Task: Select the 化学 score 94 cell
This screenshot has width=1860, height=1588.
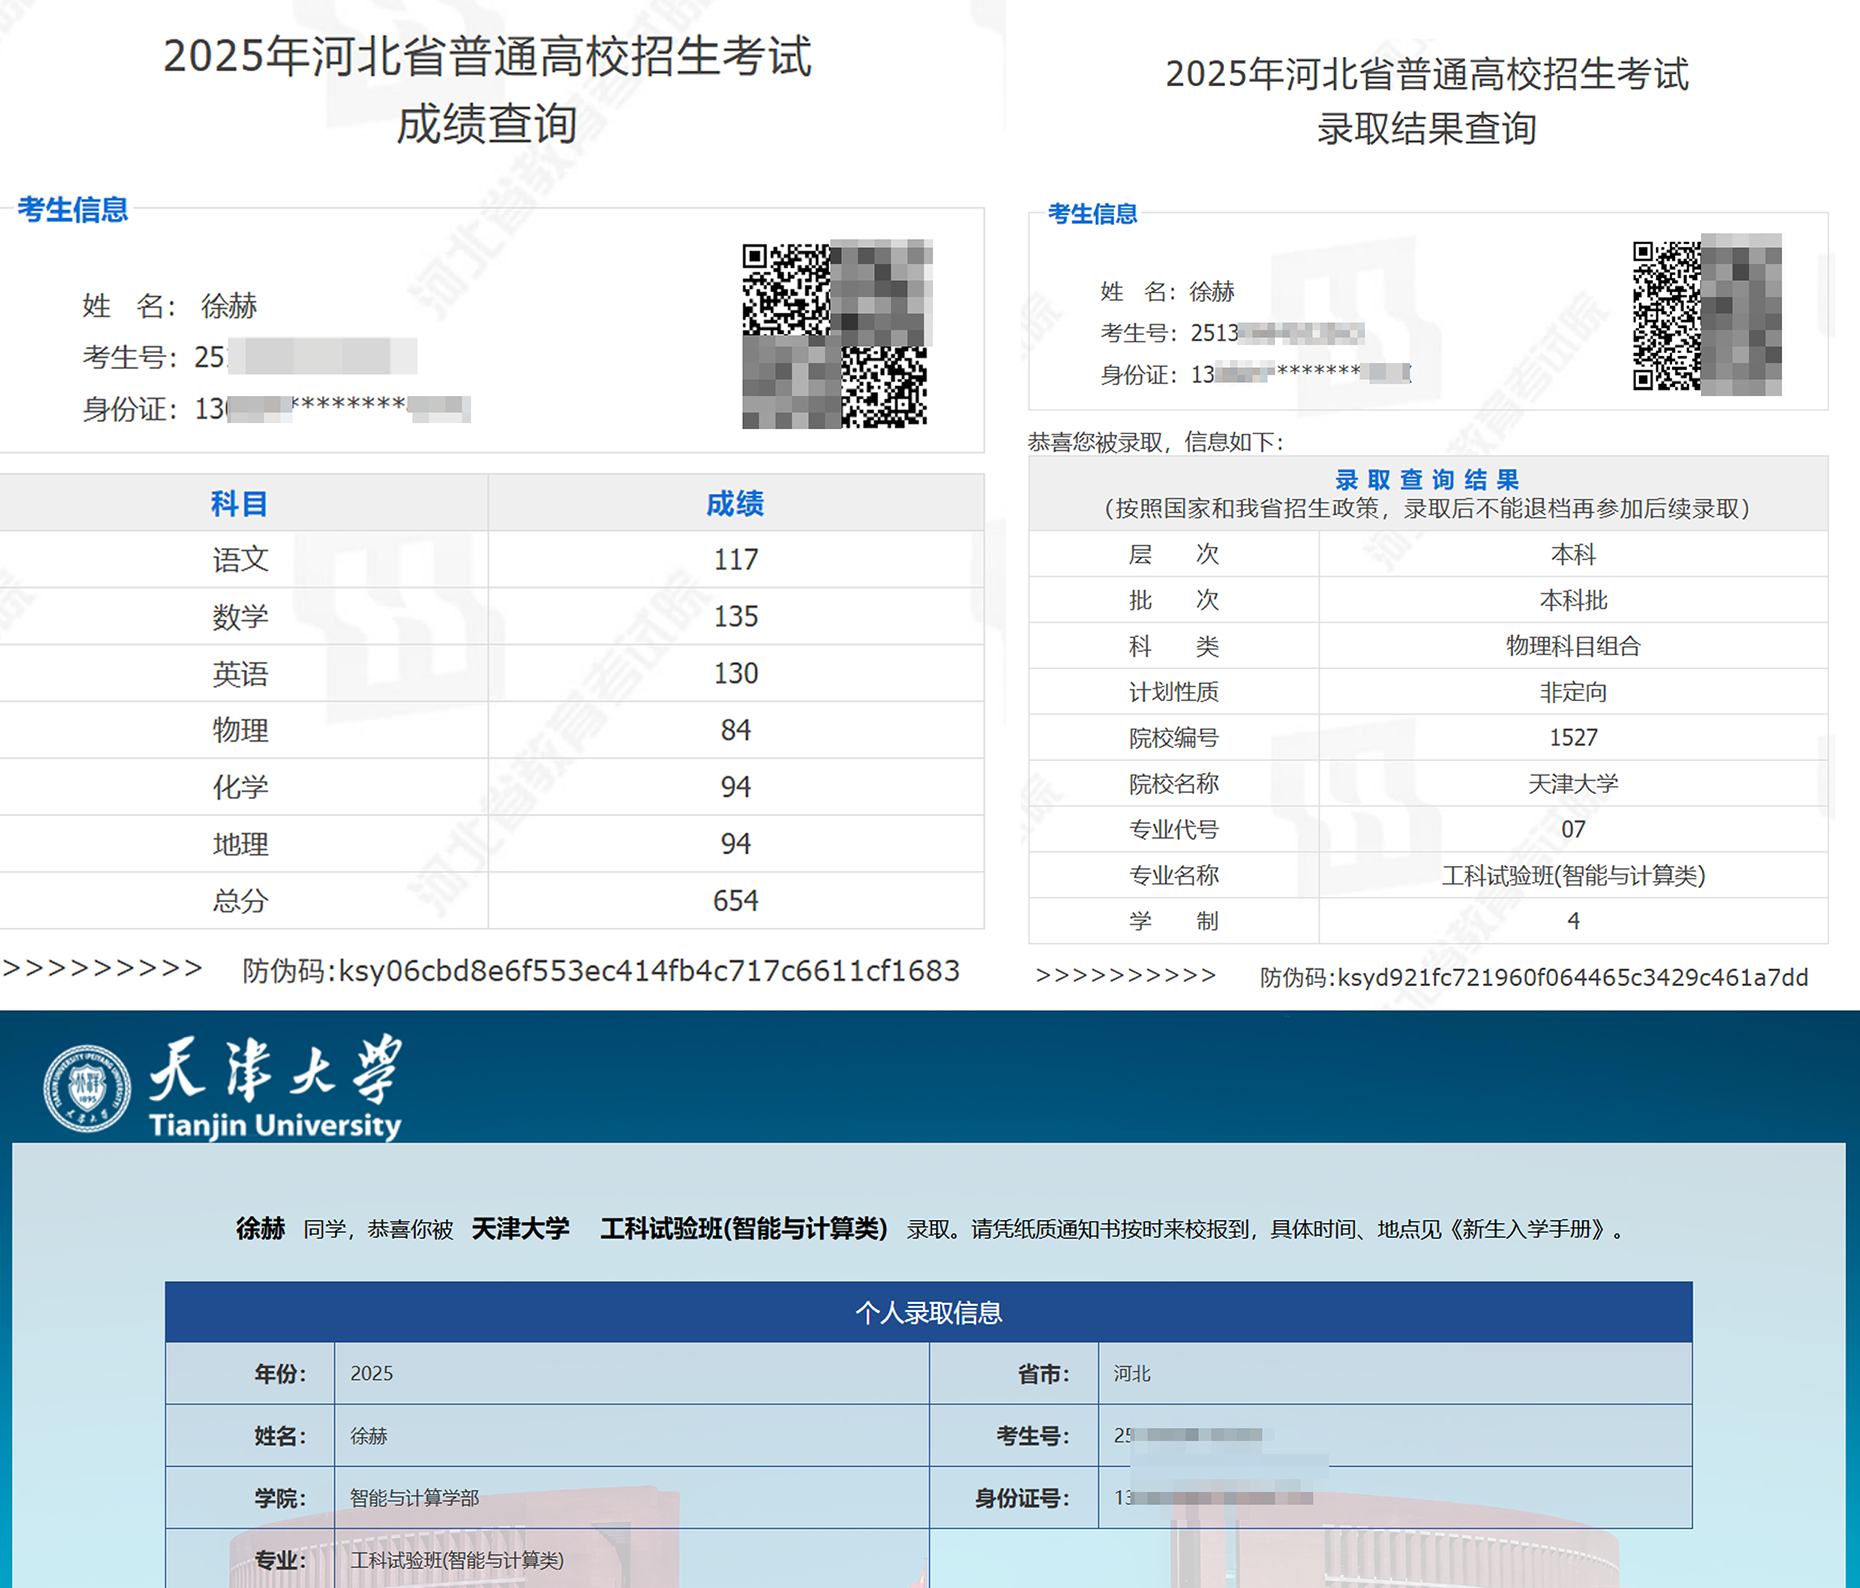Action: (x=736, y=787)
